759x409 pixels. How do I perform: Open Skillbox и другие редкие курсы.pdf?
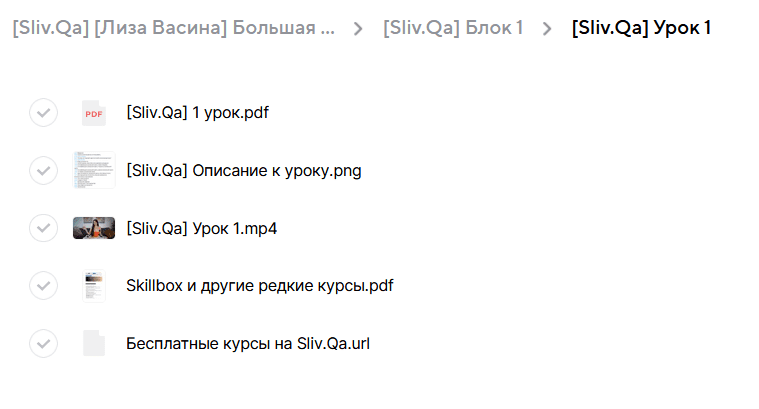(259, 286)
